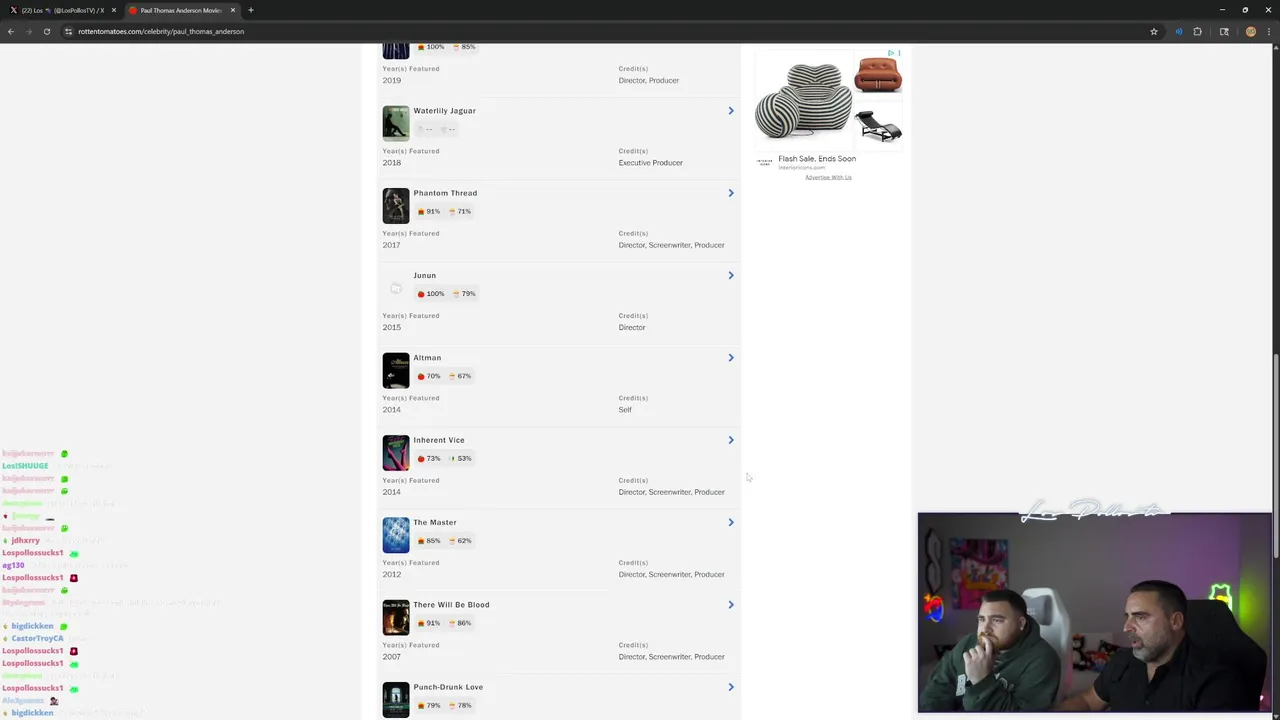Go back using the browser back arrow
This screenshot has height=720, width=1280.
point(11,31)
